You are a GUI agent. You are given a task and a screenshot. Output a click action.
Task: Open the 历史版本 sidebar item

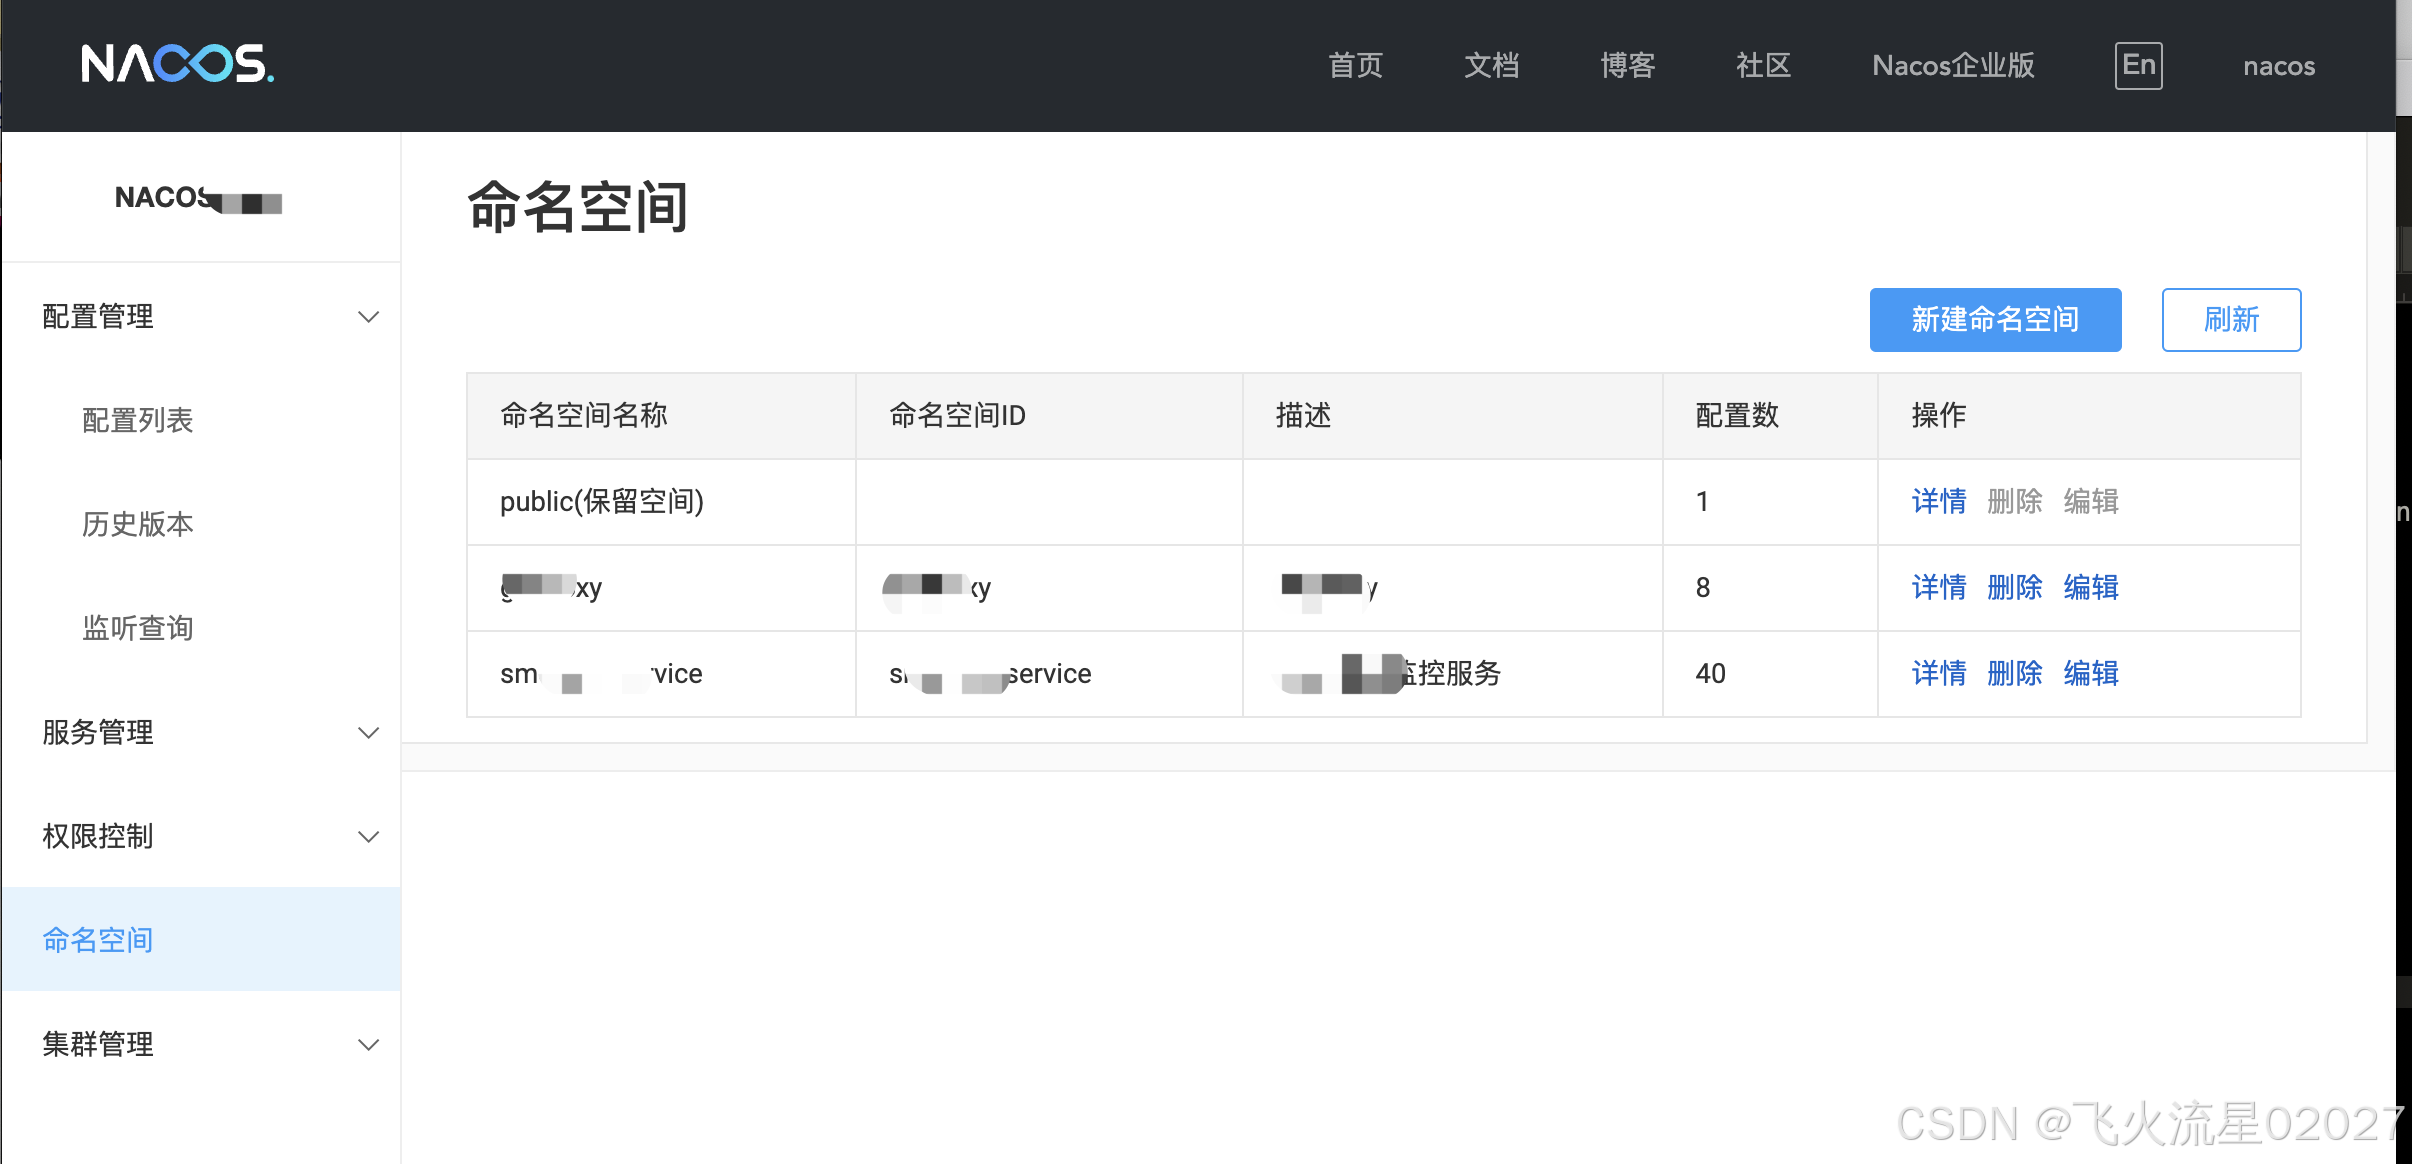(138, 524)
